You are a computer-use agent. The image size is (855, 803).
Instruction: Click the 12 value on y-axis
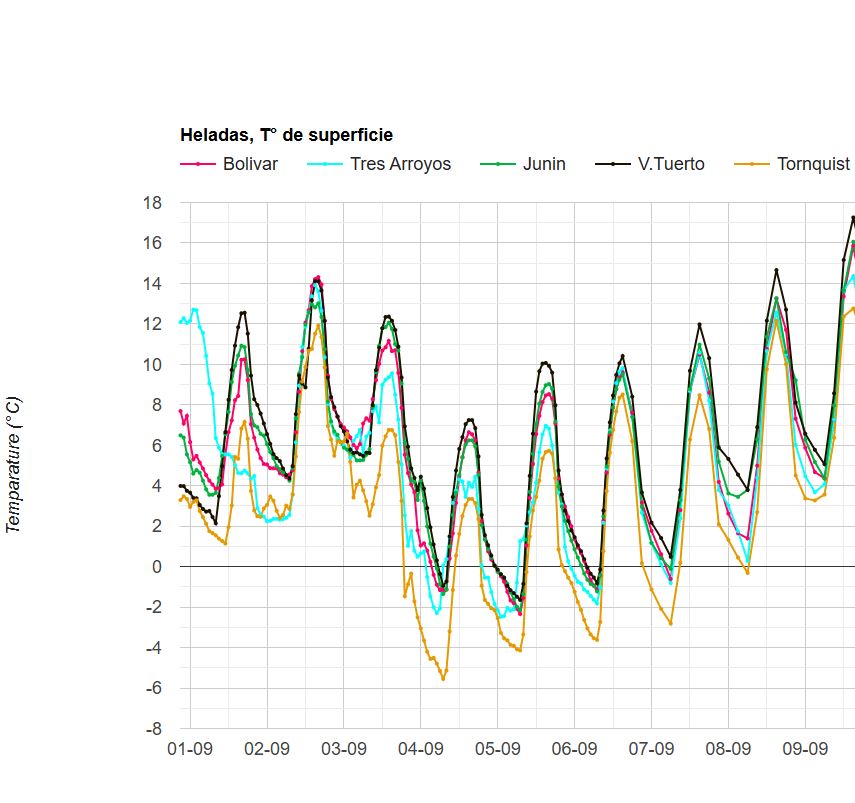click(153, 324)
